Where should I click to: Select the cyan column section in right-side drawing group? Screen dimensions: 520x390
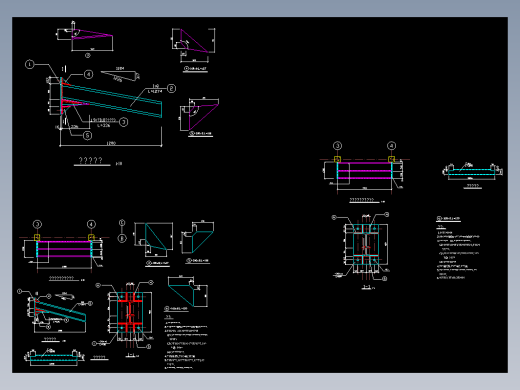[366, 244]
